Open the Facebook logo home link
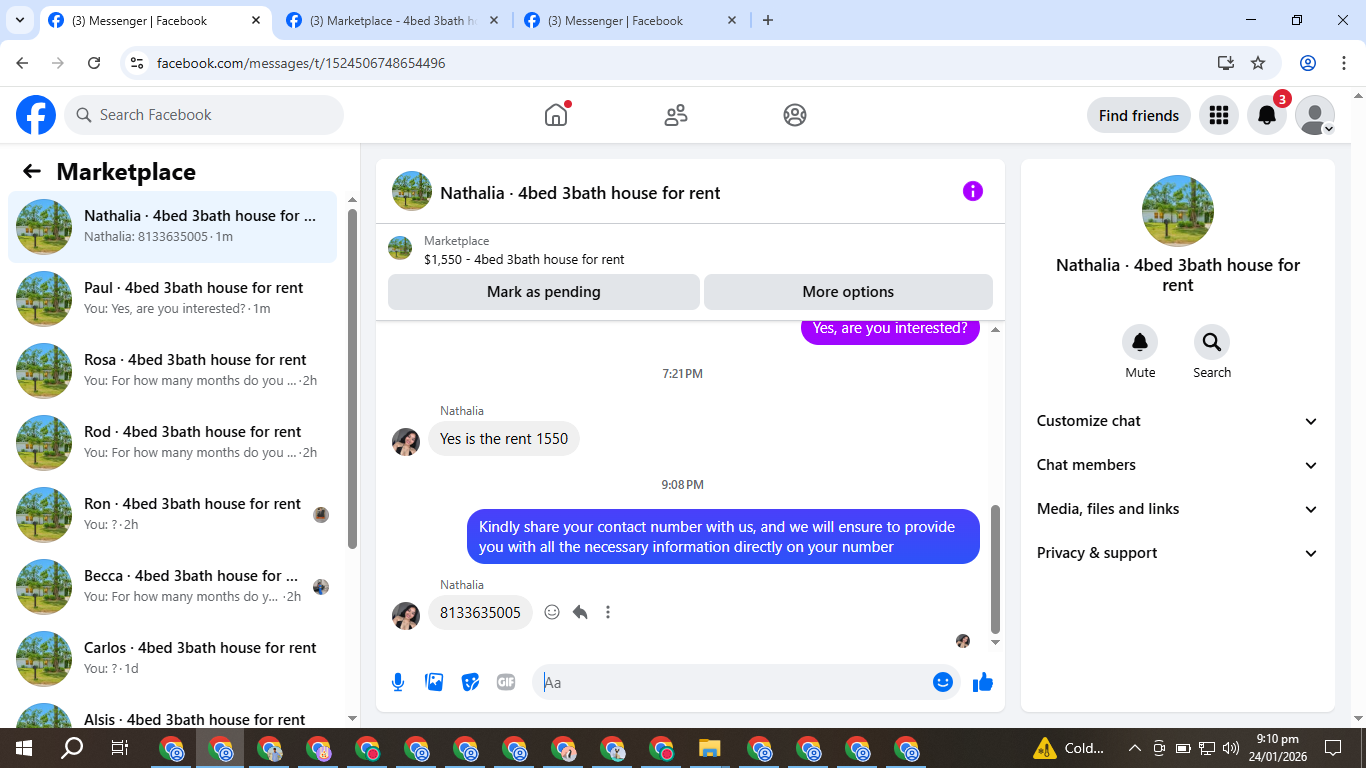The width and height of the screenshot is (1366, 768). [36, 115]
